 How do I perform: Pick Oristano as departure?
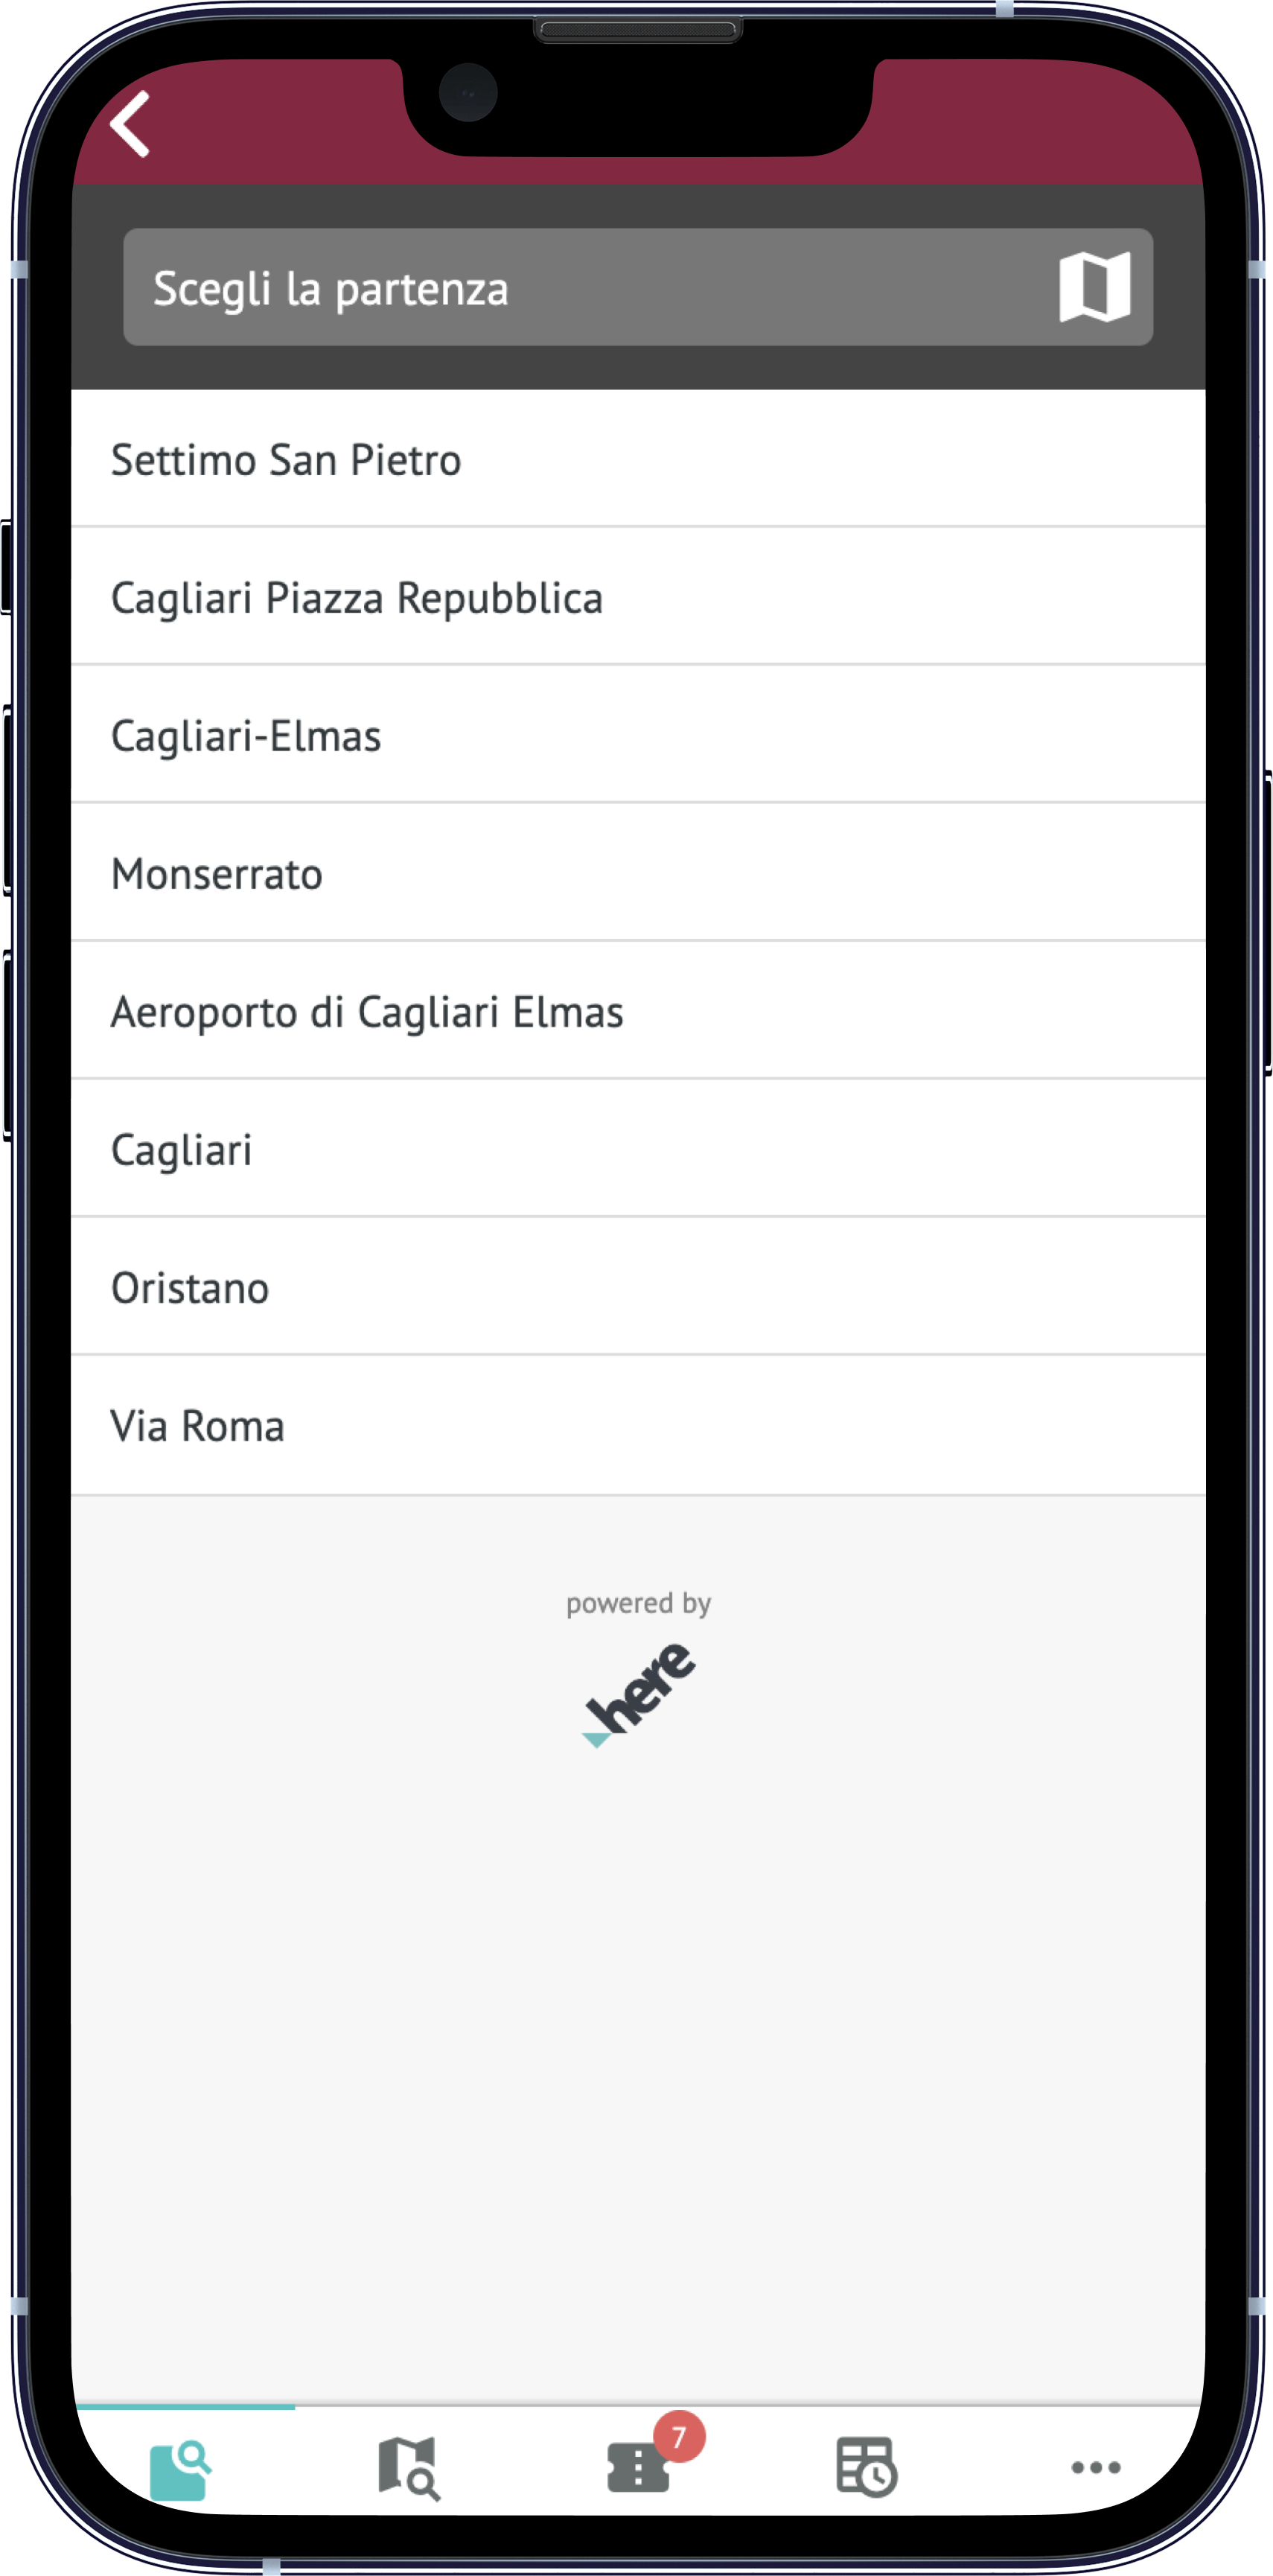(x=638, y=1287)
